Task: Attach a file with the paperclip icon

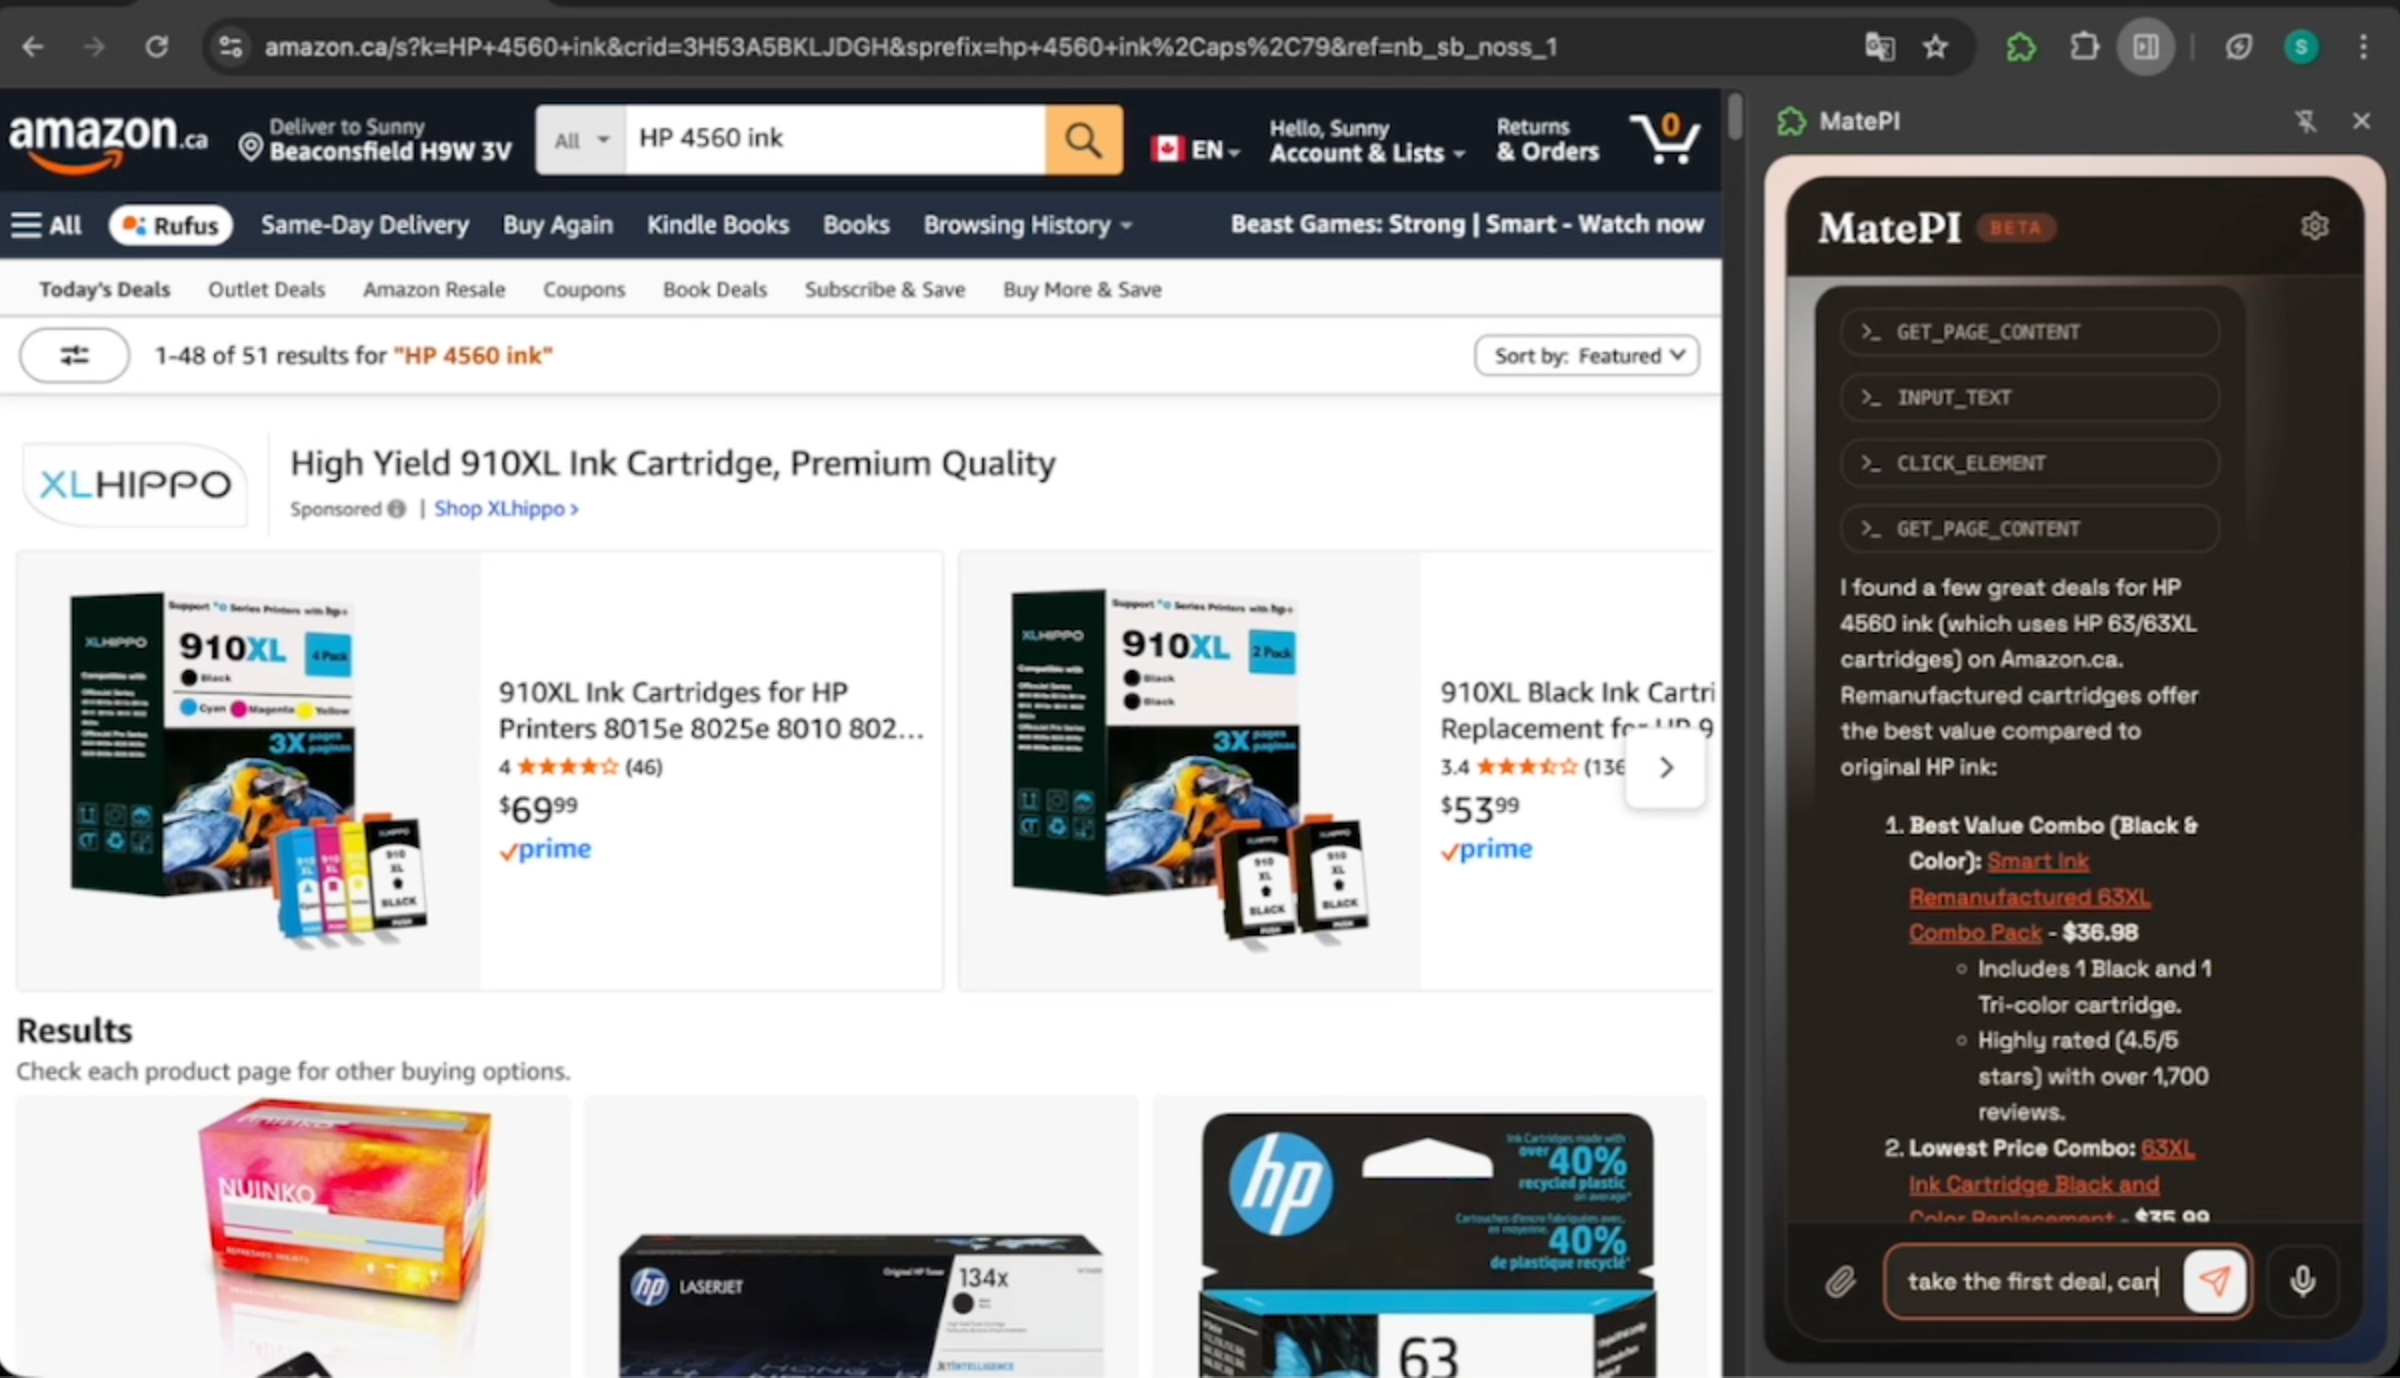Action: [1840, 1281]
